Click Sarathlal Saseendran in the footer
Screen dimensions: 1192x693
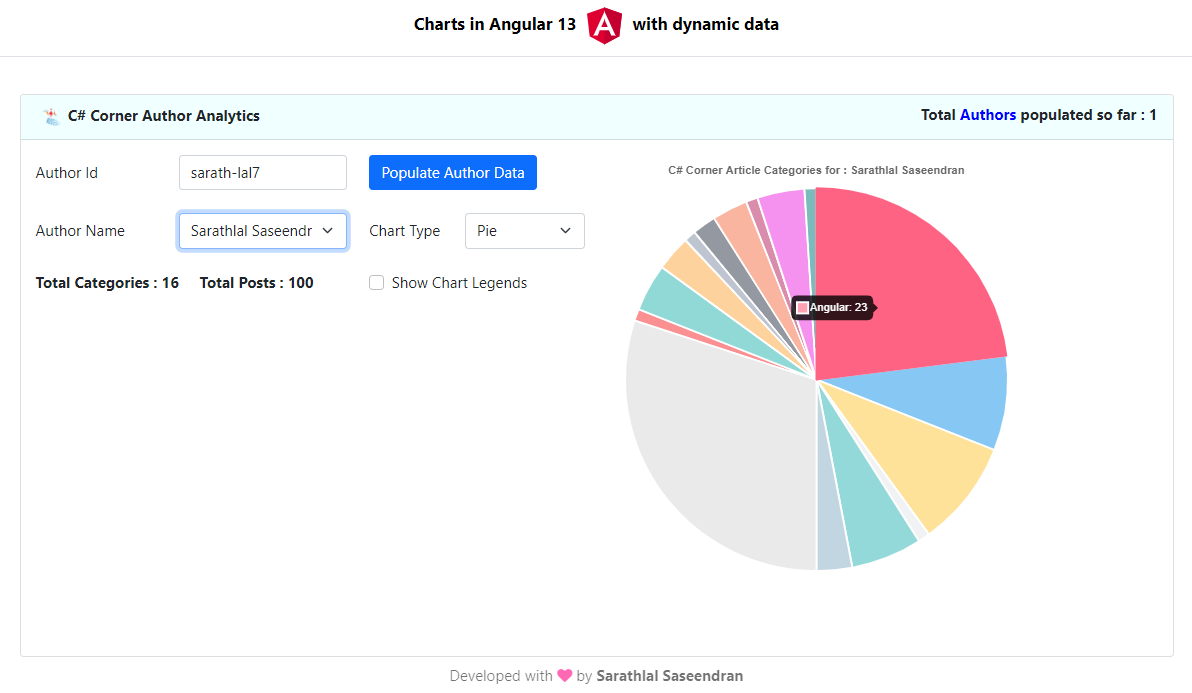pos(670,675)
